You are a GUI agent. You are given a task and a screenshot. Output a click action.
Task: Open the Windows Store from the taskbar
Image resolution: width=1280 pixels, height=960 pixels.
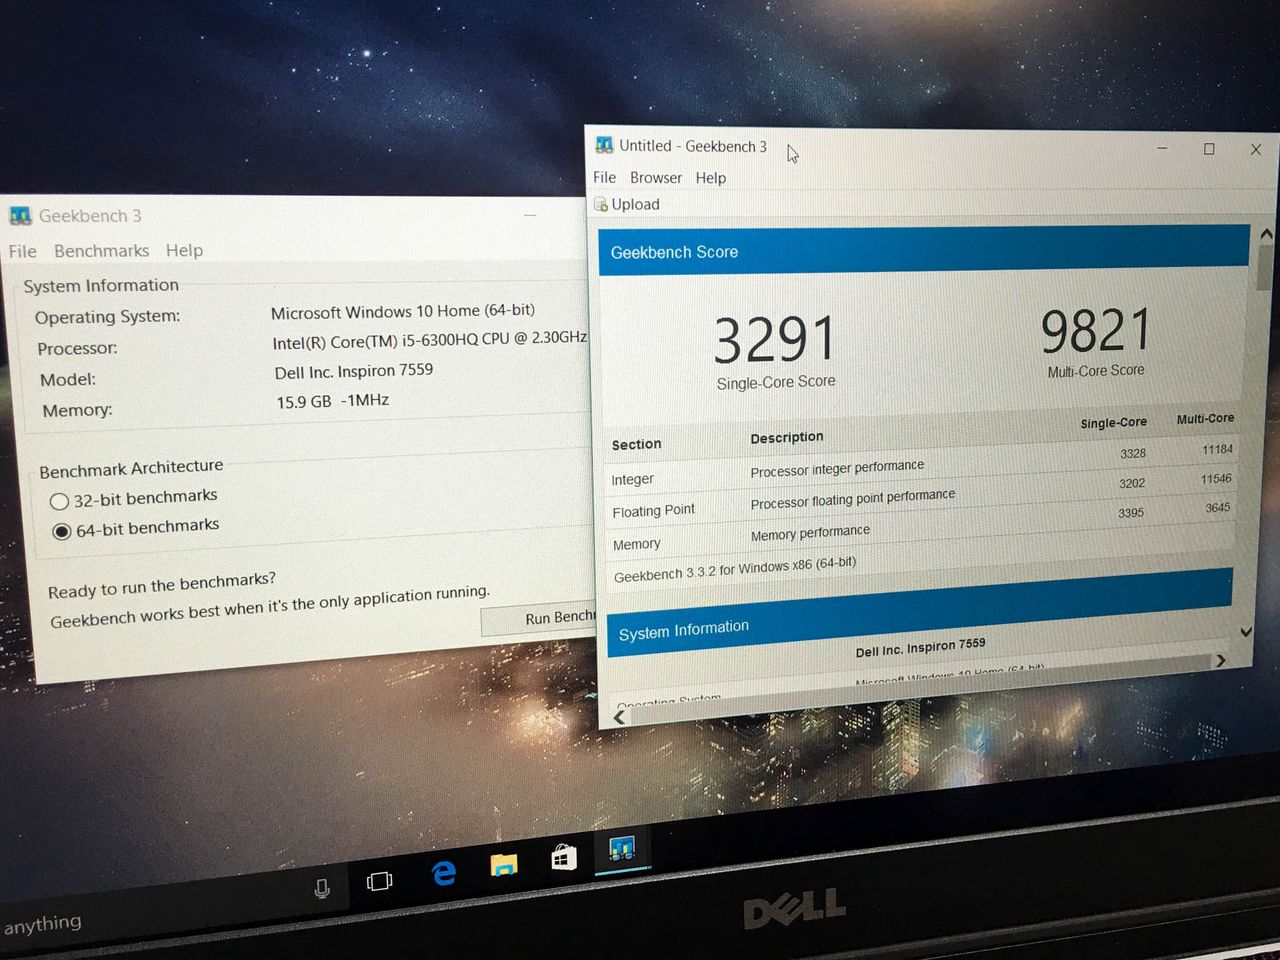tap(564, 857)
